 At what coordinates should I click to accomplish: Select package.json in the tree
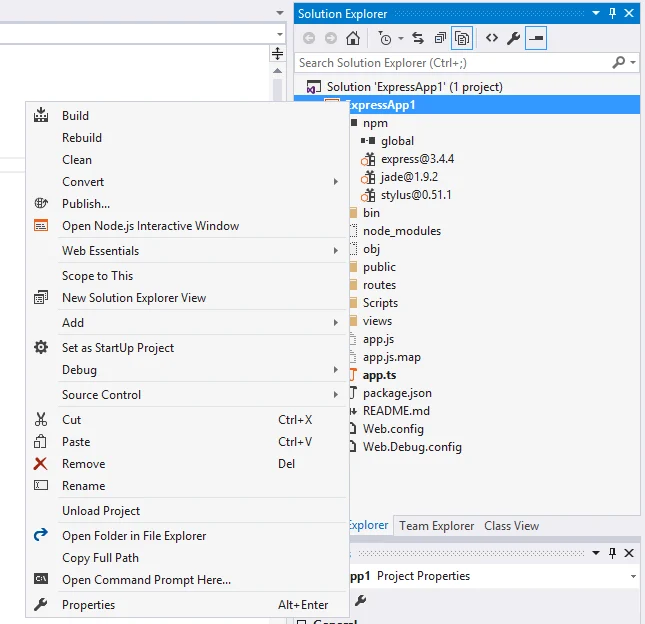coord(397,393)
